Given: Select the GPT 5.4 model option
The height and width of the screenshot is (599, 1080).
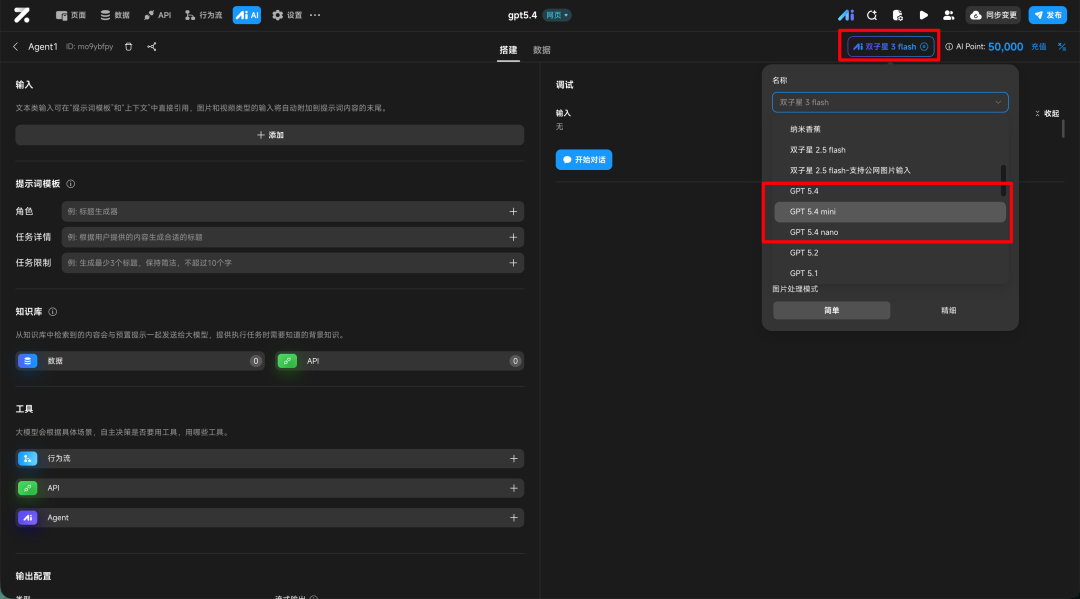Looking at the screenshot, I should 889,191.
